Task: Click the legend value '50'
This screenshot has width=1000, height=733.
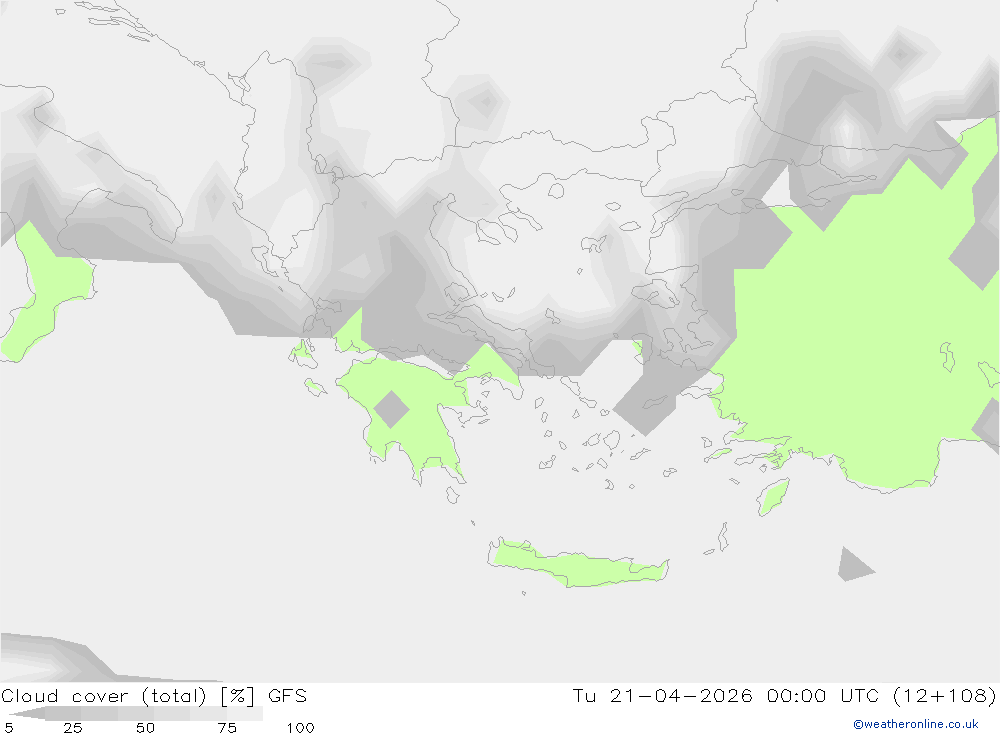Action: (x=145, y=727)
